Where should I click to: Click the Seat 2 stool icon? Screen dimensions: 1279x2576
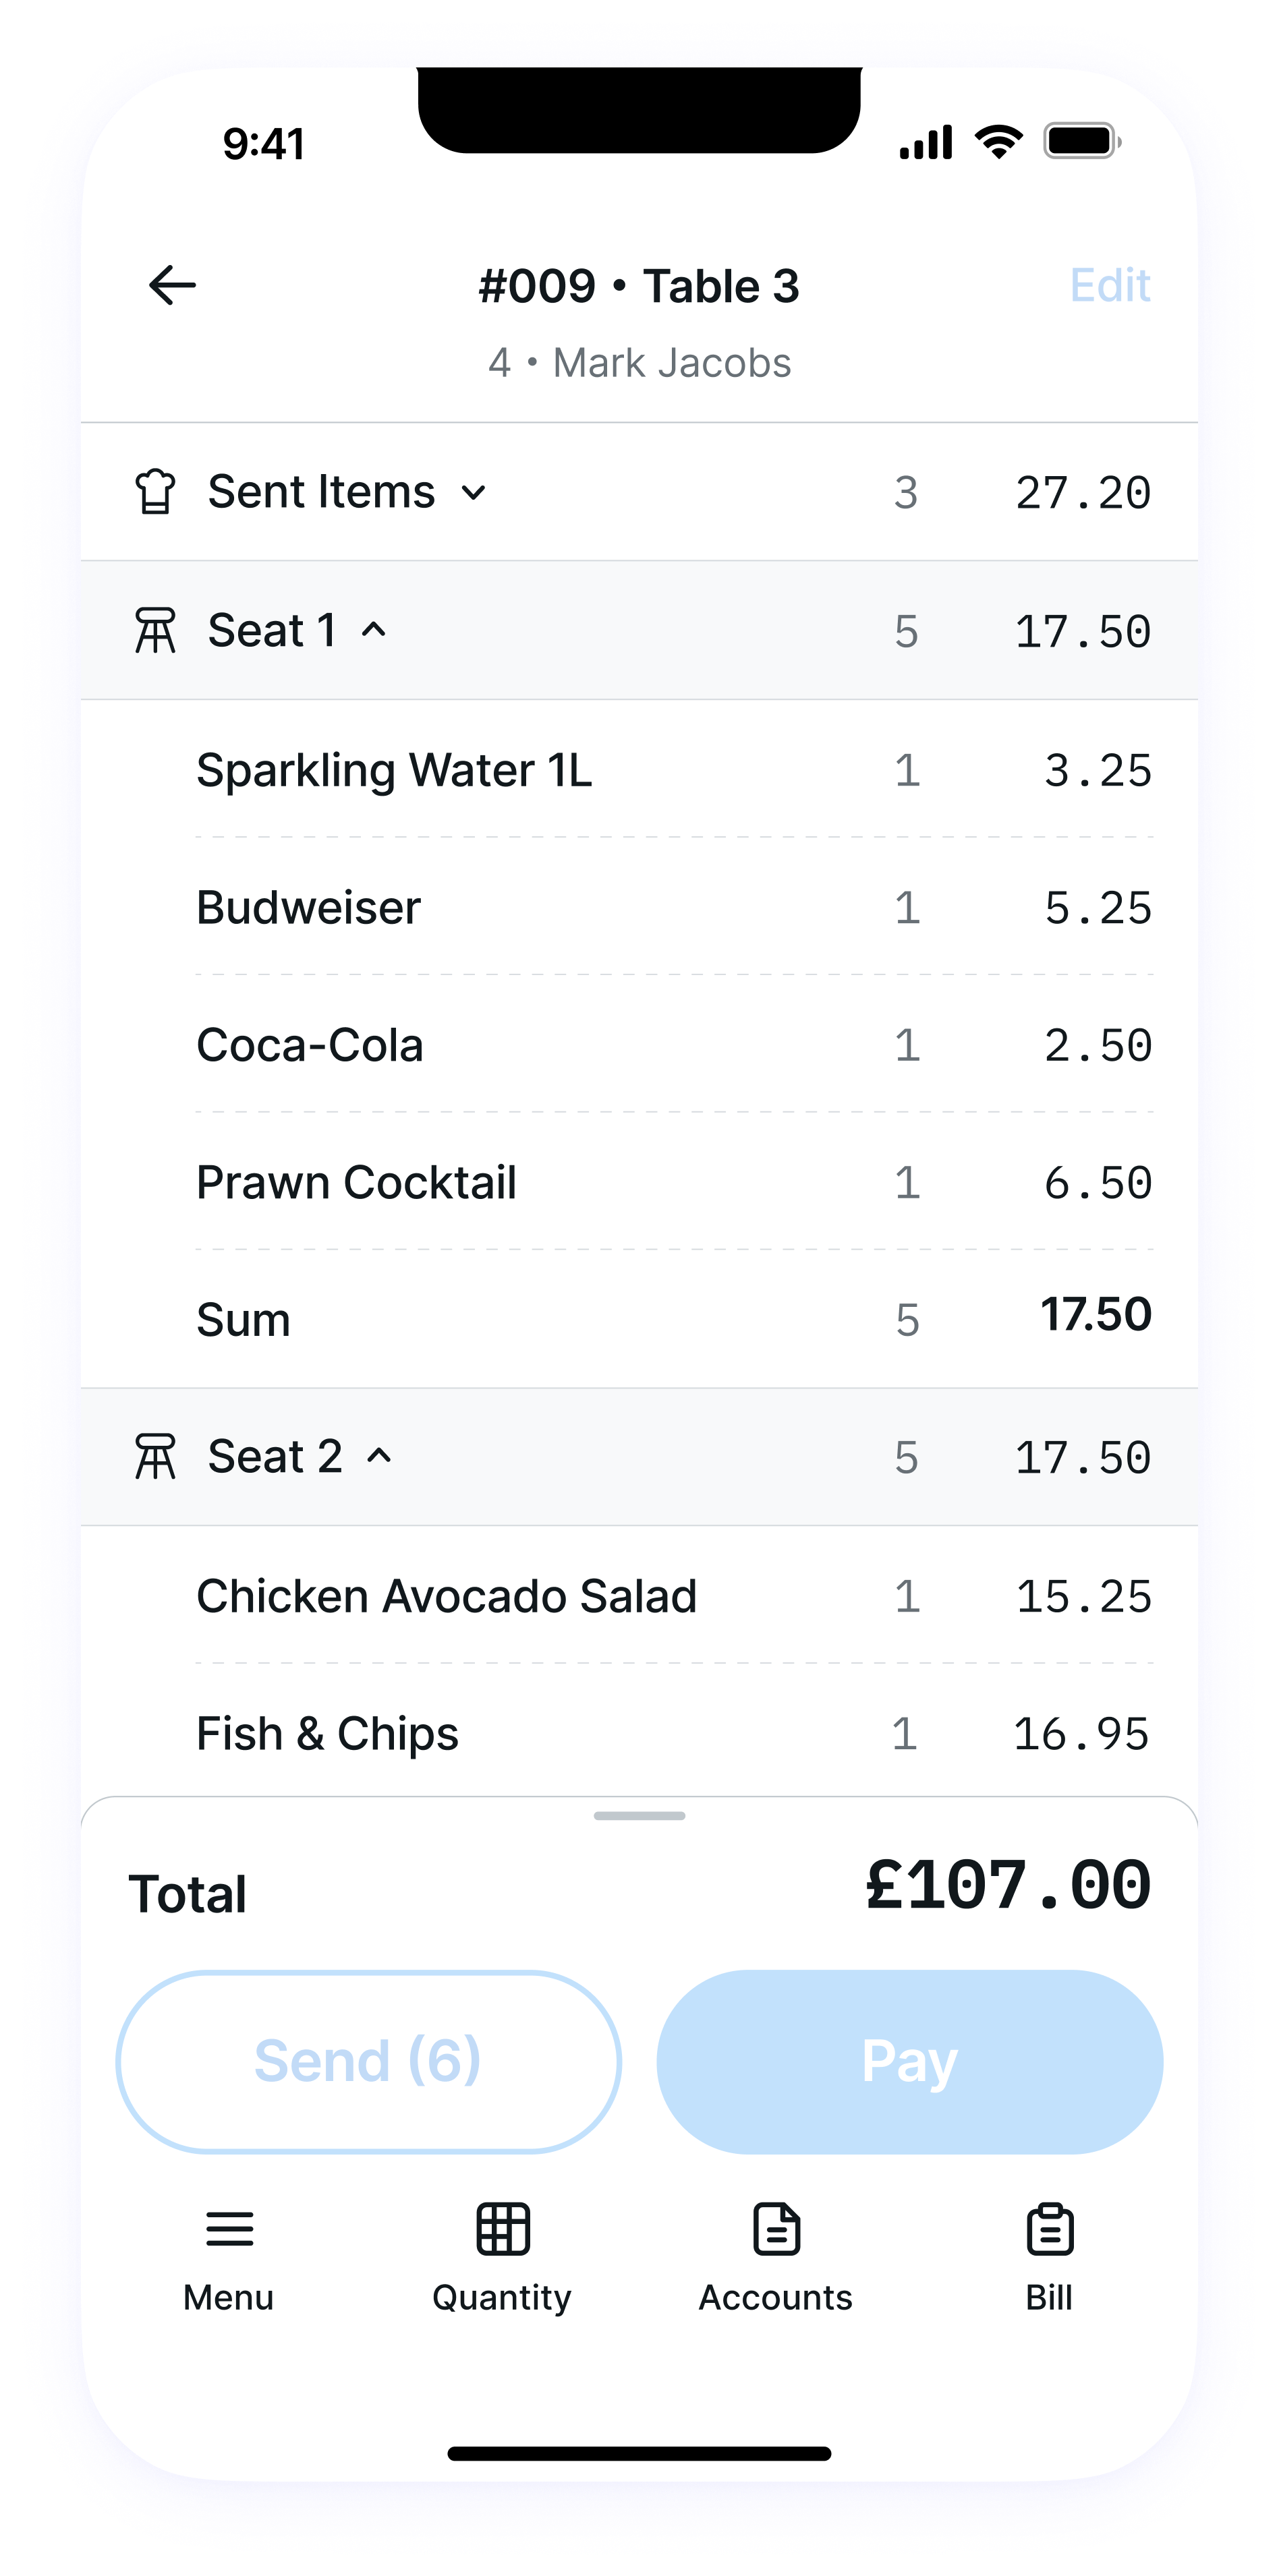[x=155, y=1457]
